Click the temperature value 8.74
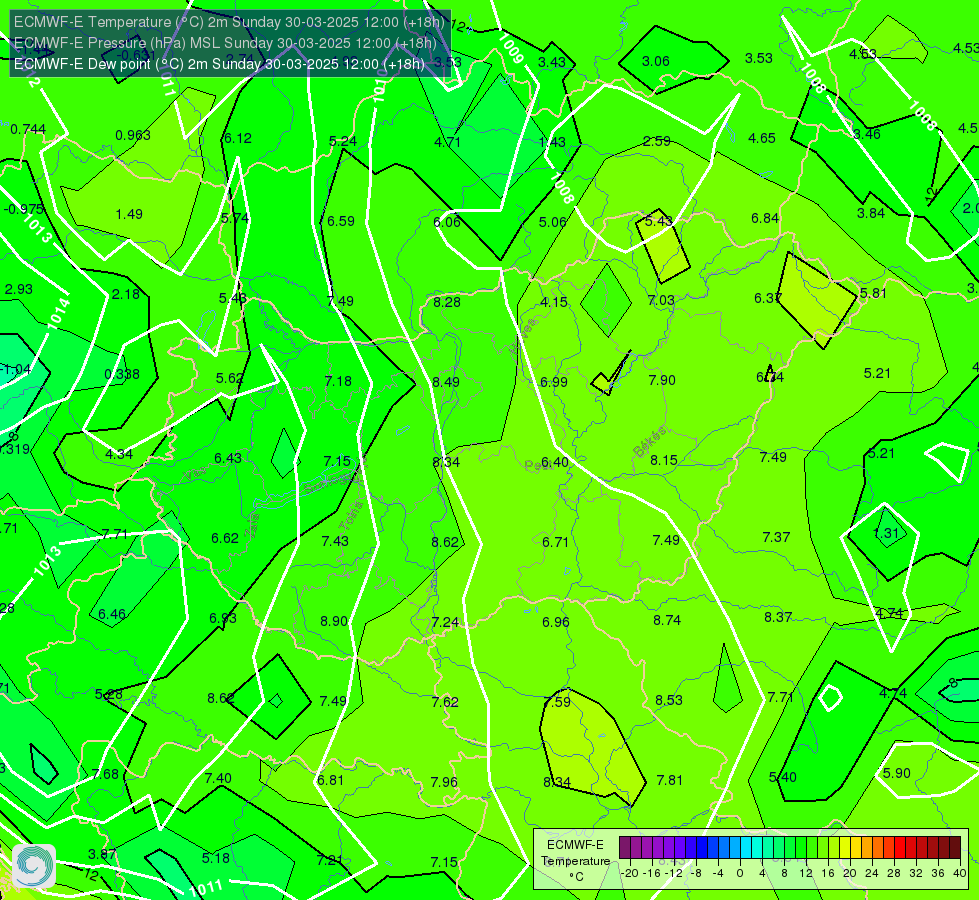Image resolution: width=979 pixels, height=900 pixels. click(667, 620)
